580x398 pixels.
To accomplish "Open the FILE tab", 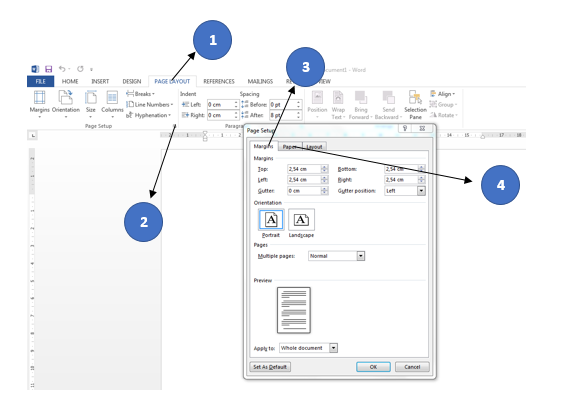I will point(41,81).
